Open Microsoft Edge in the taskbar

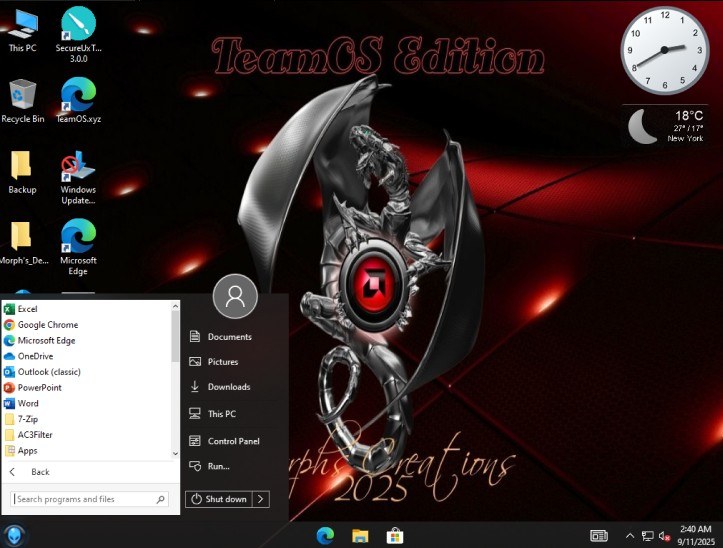(326, 536)
